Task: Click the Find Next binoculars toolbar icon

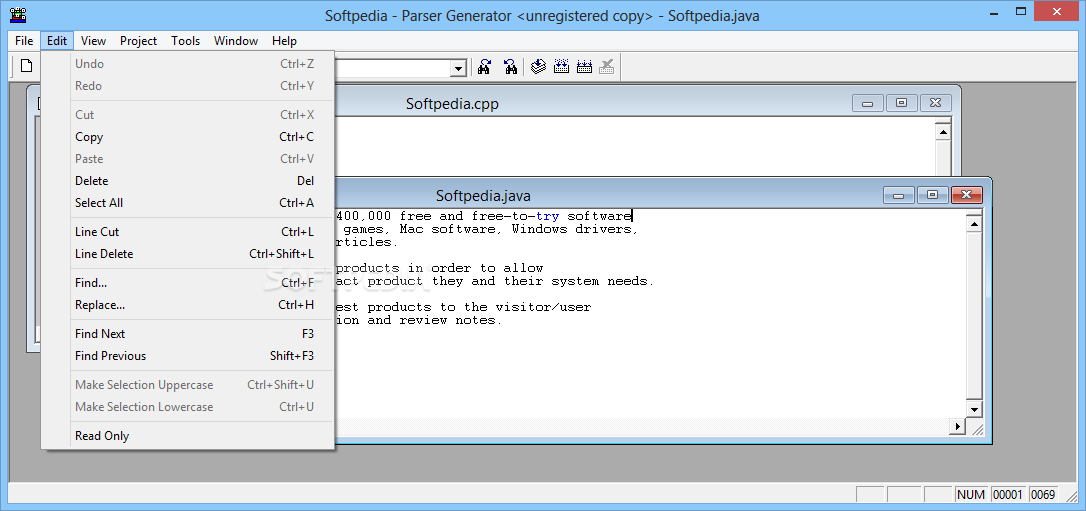Action: (485, 66)
